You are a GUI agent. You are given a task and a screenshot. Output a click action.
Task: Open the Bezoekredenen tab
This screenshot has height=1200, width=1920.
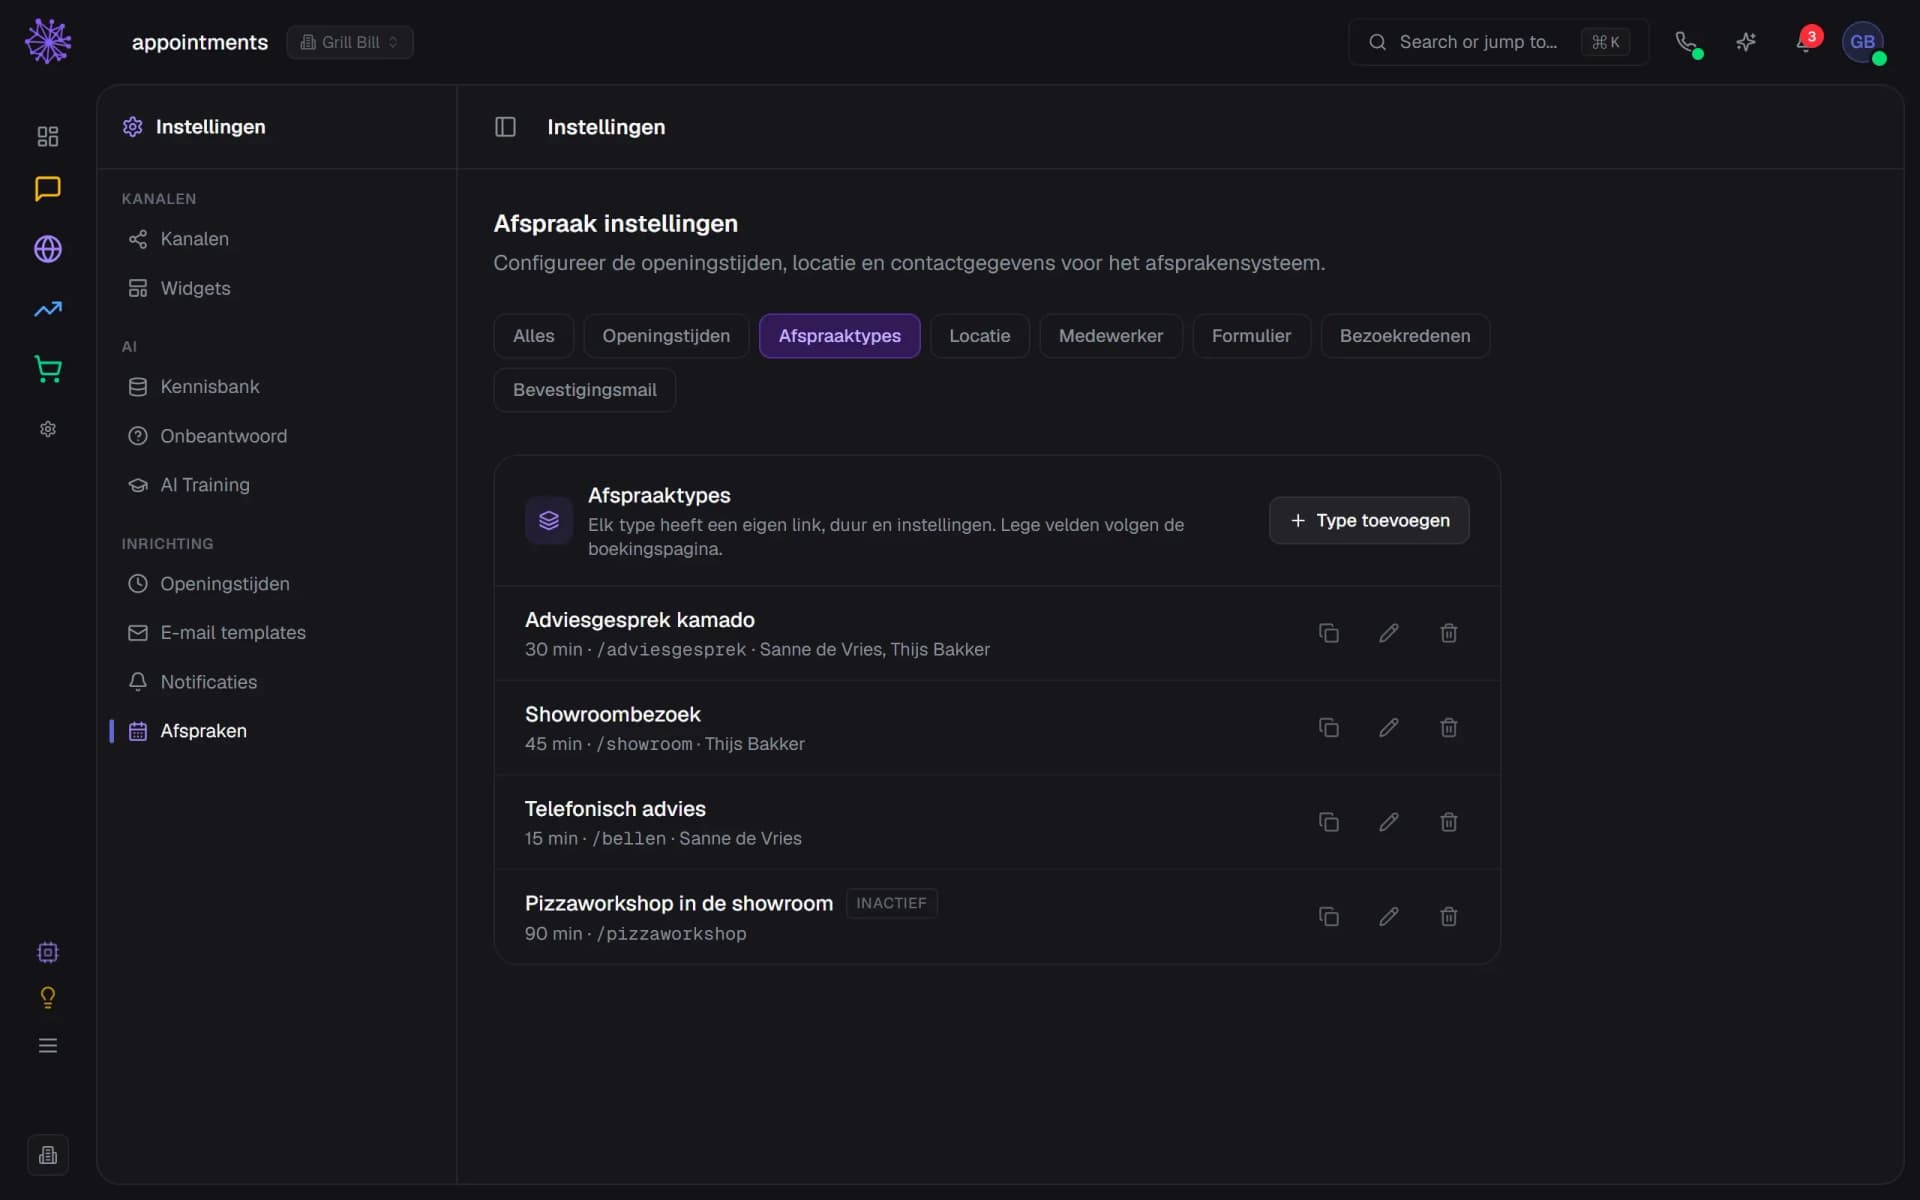(x=1405, y=336)
